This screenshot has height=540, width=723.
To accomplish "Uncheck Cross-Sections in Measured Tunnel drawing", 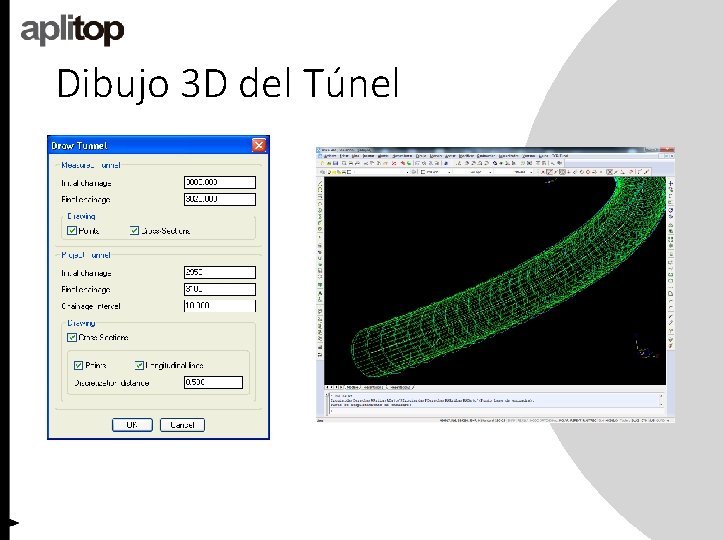I will (134, 231).
